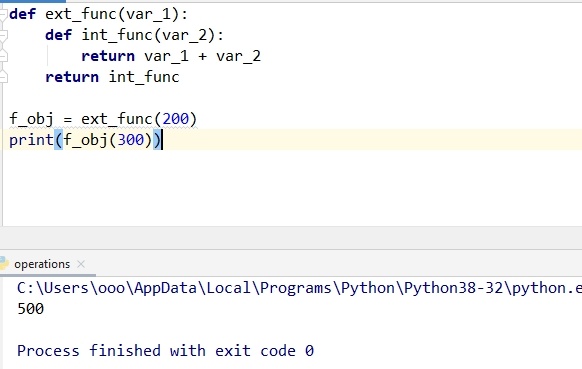This screenshot has width=582, height=369.
Task: Click the gray splitter bar above run panel
Action: click(x=291, y=238)
